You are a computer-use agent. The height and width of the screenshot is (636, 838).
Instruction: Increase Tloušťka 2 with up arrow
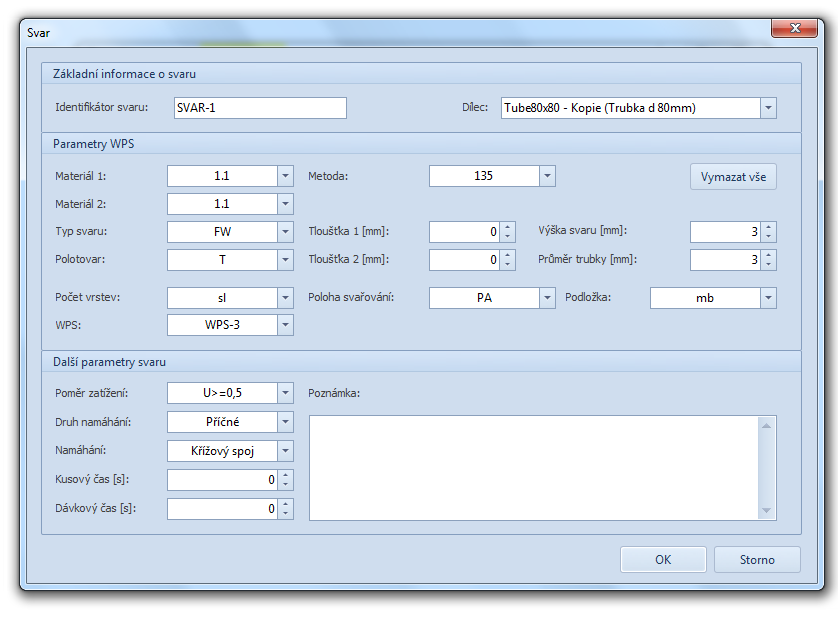tap(508, 255)
